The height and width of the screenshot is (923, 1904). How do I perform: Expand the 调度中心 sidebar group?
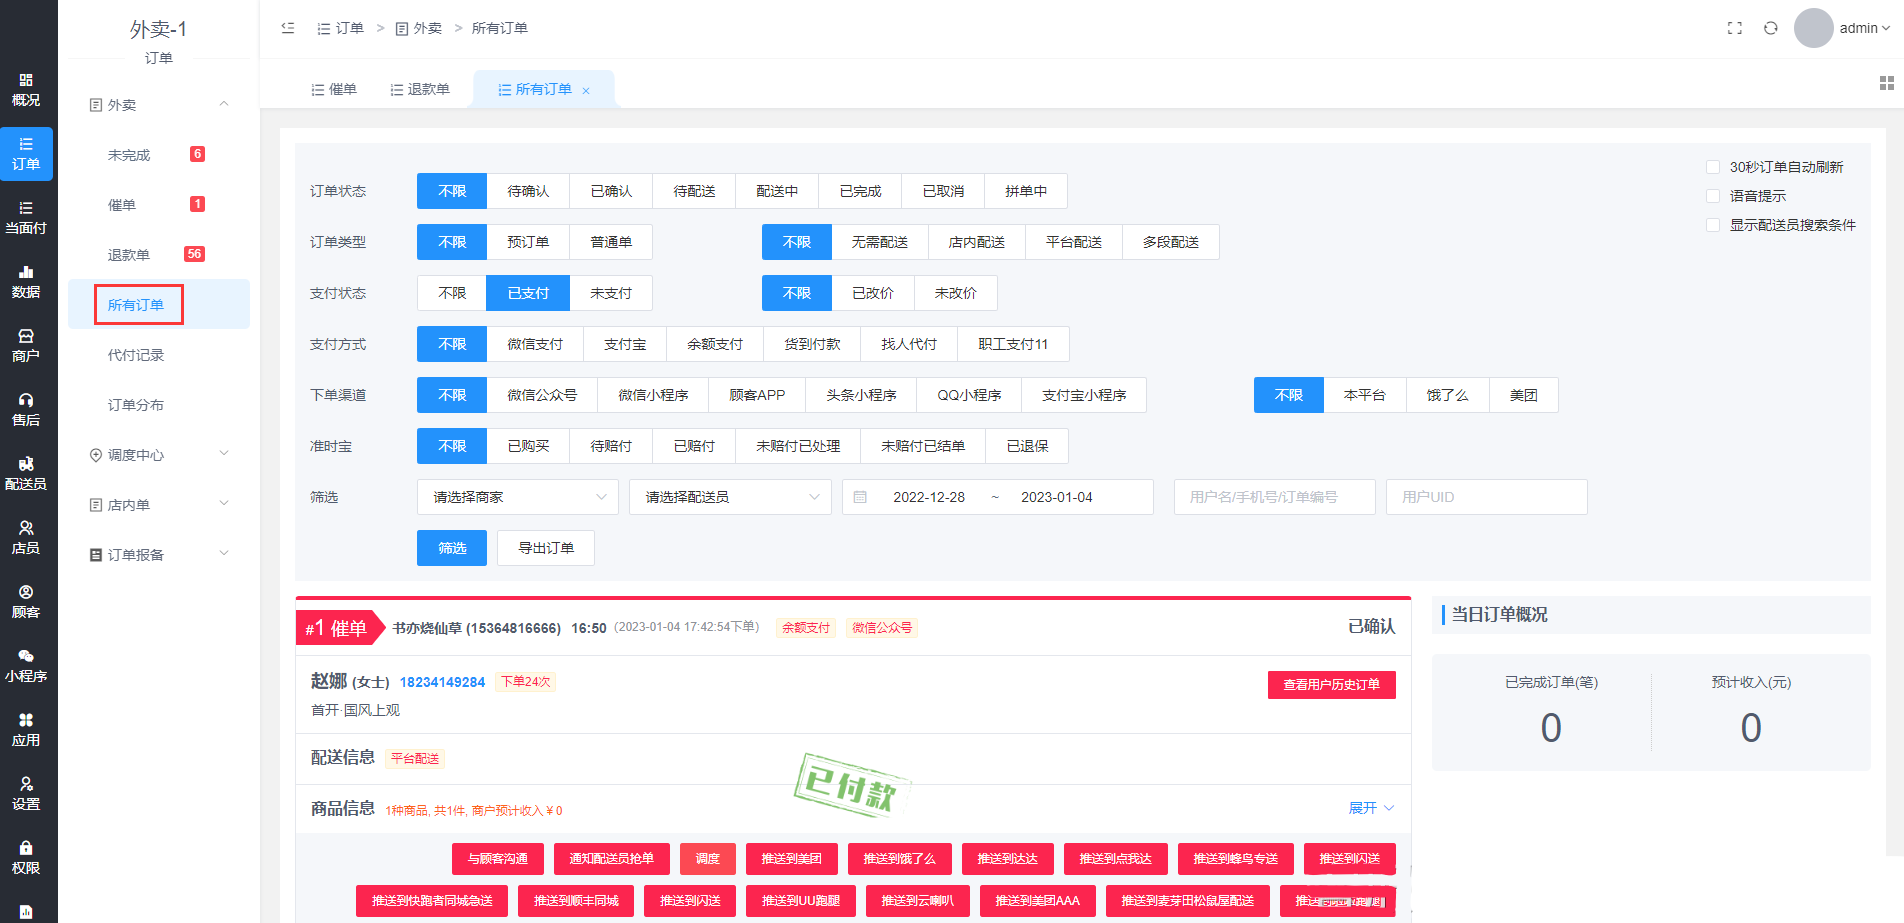coord(159,455)
